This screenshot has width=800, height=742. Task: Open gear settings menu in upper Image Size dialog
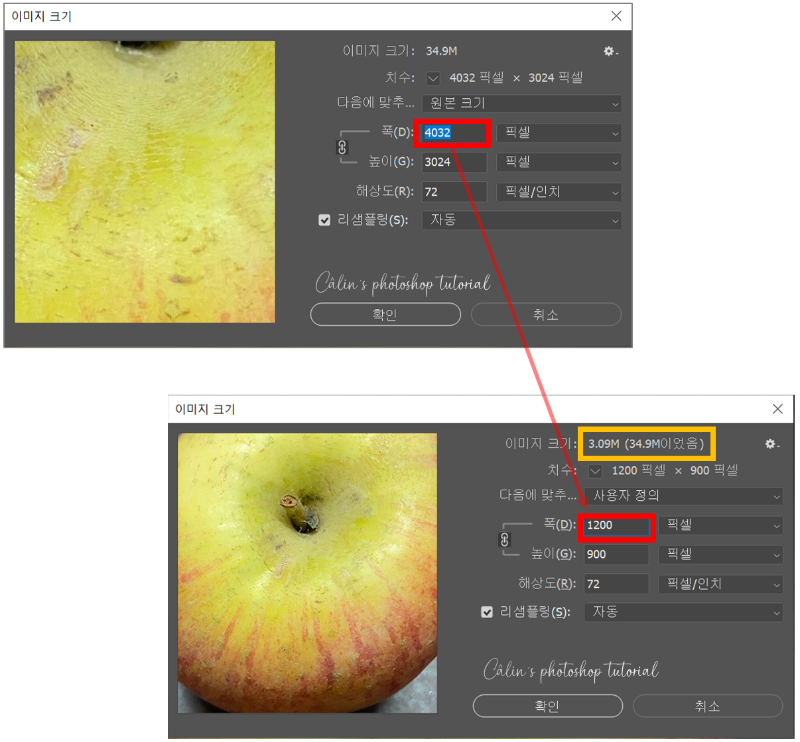point(610,51)
